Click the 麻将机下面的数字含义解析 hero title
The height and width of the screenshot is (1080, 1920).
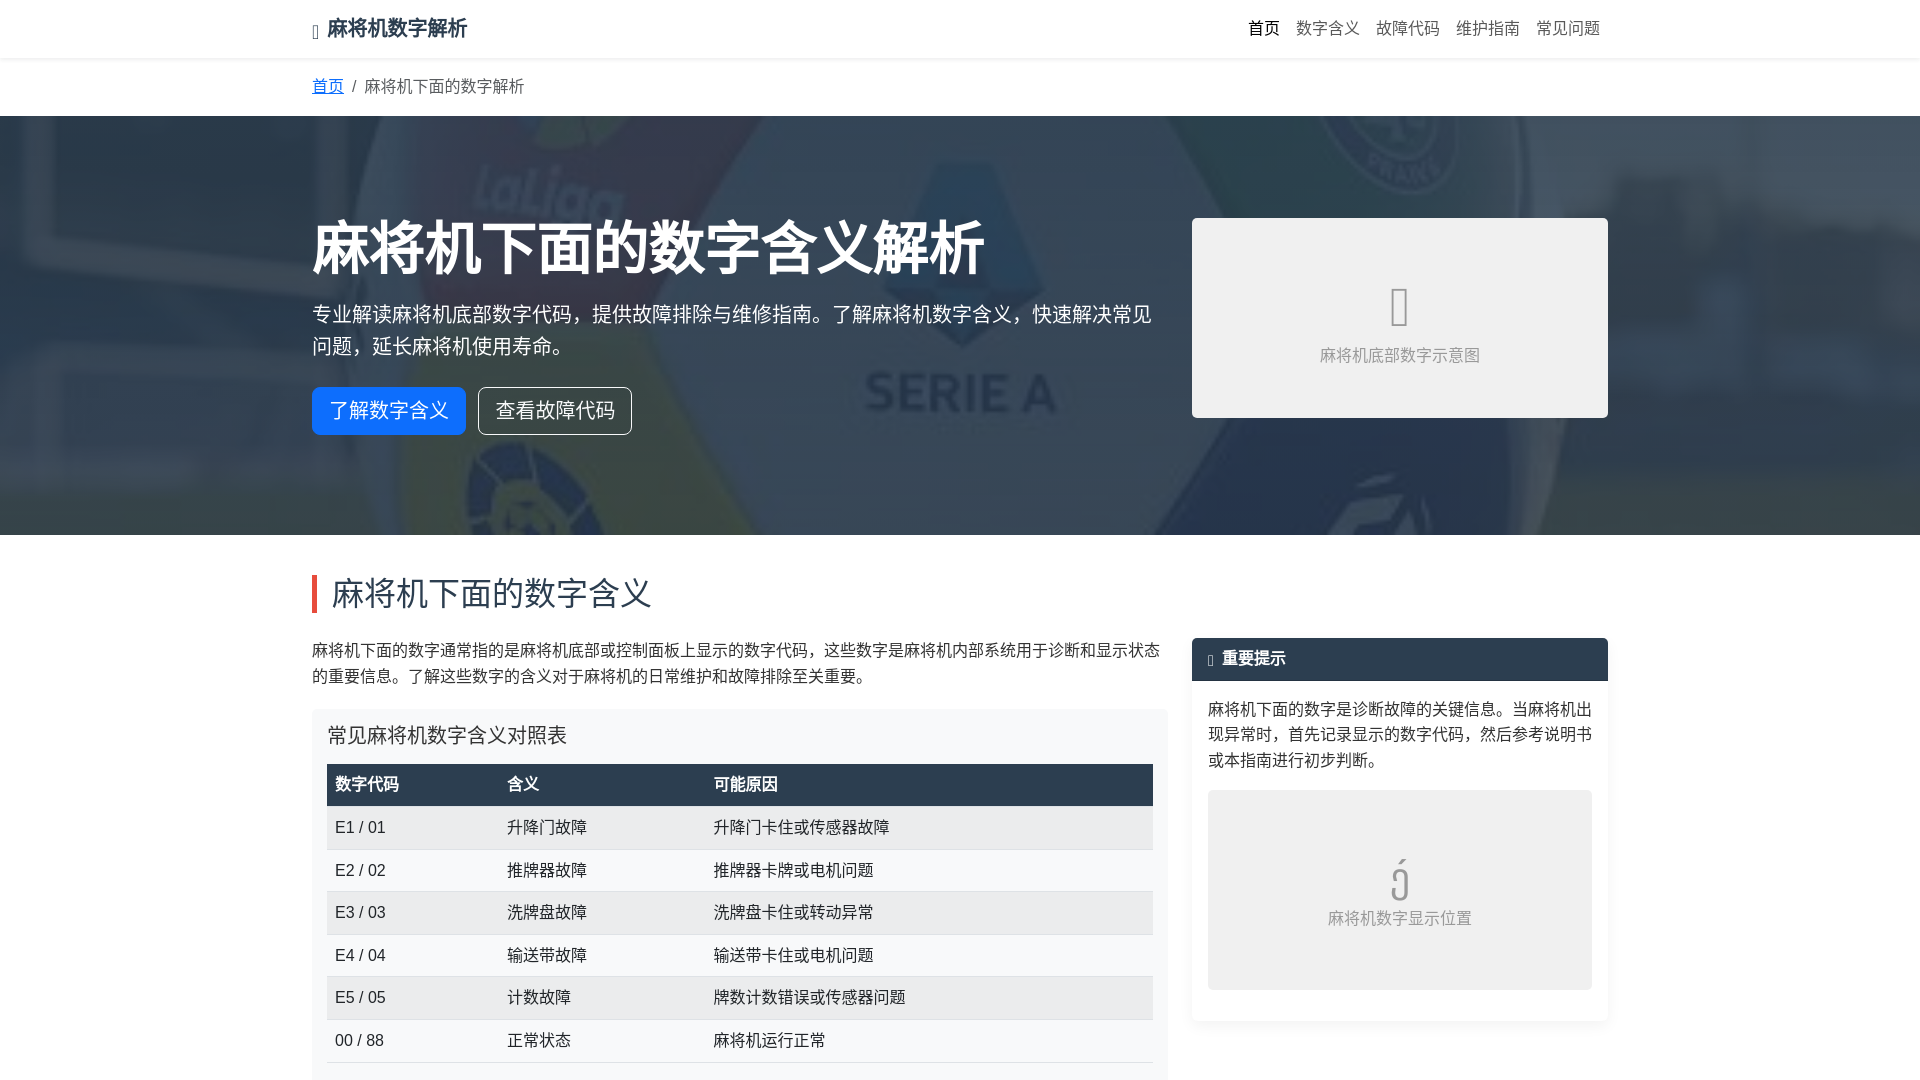(648, 249)
